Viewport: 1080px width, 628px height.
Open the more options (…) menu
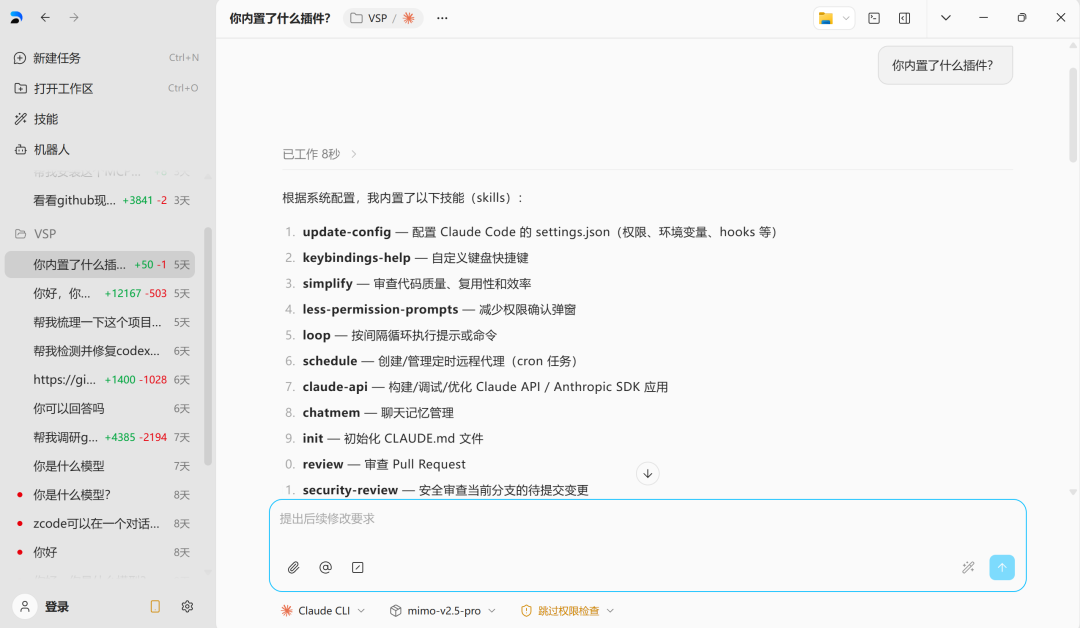click(442, 18)
